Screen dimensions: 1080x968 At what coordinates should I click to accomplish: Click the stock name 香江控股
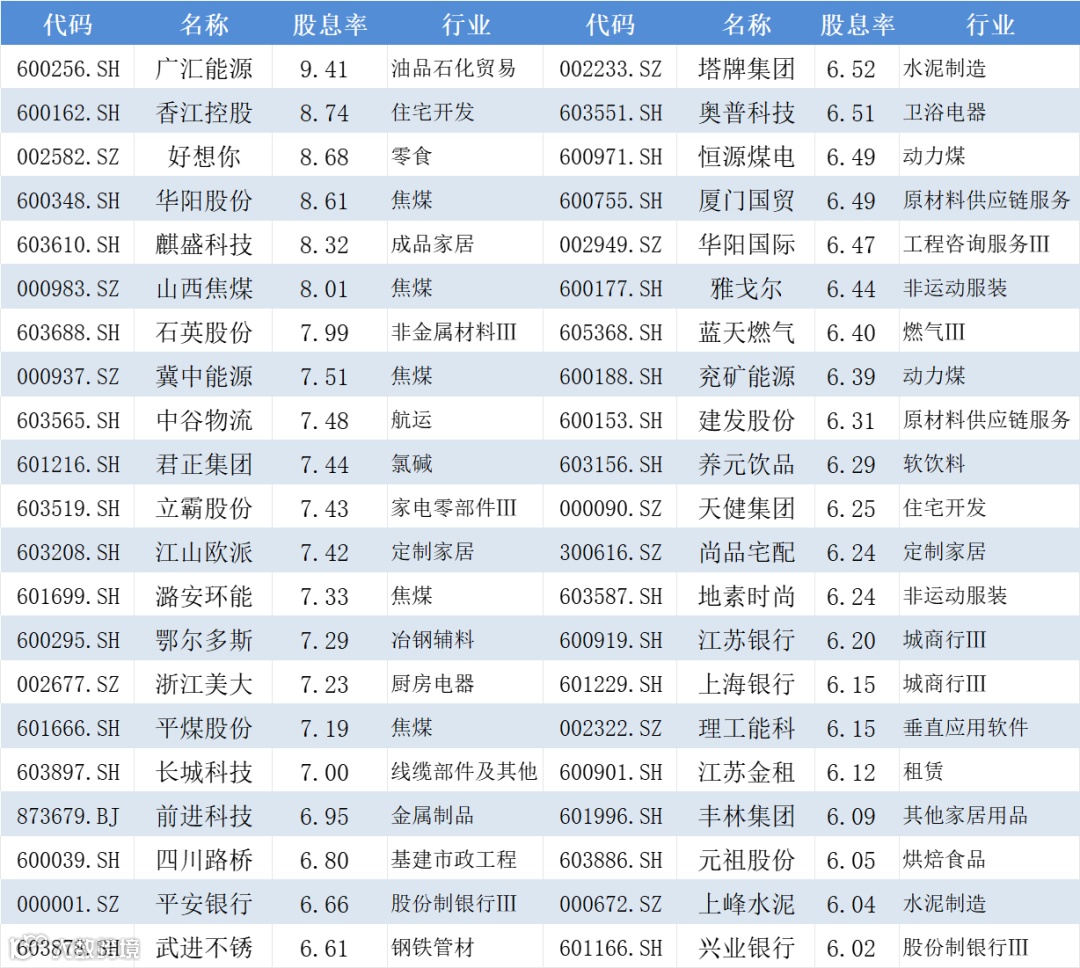pyautogui.click(x=204, y=113)
